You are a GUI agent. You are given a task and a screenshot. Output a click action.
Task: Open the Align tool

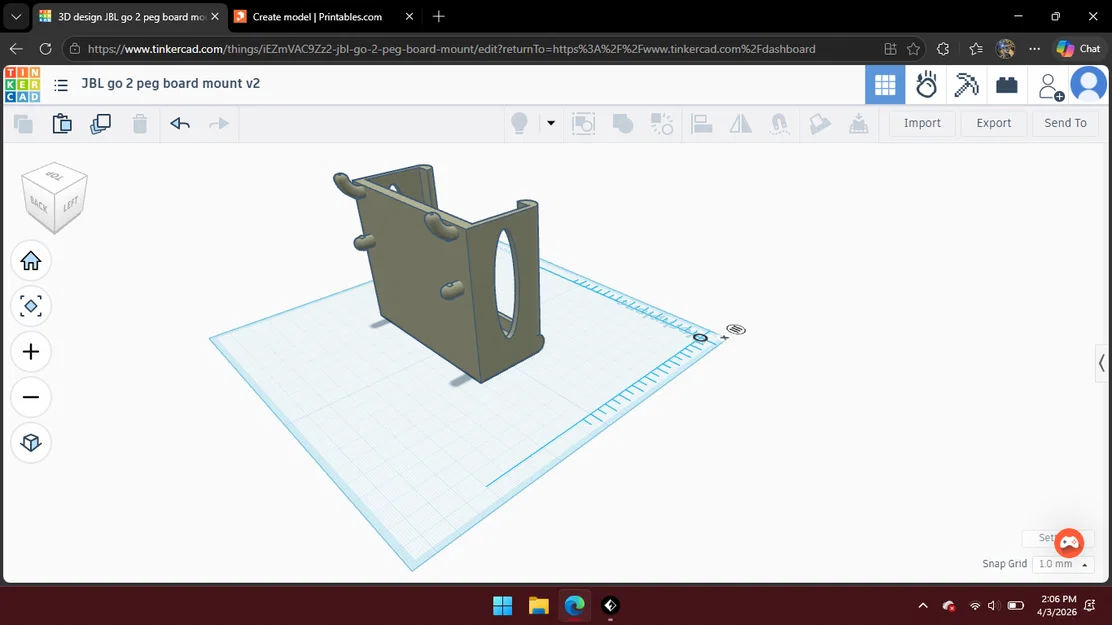[703, 123]
